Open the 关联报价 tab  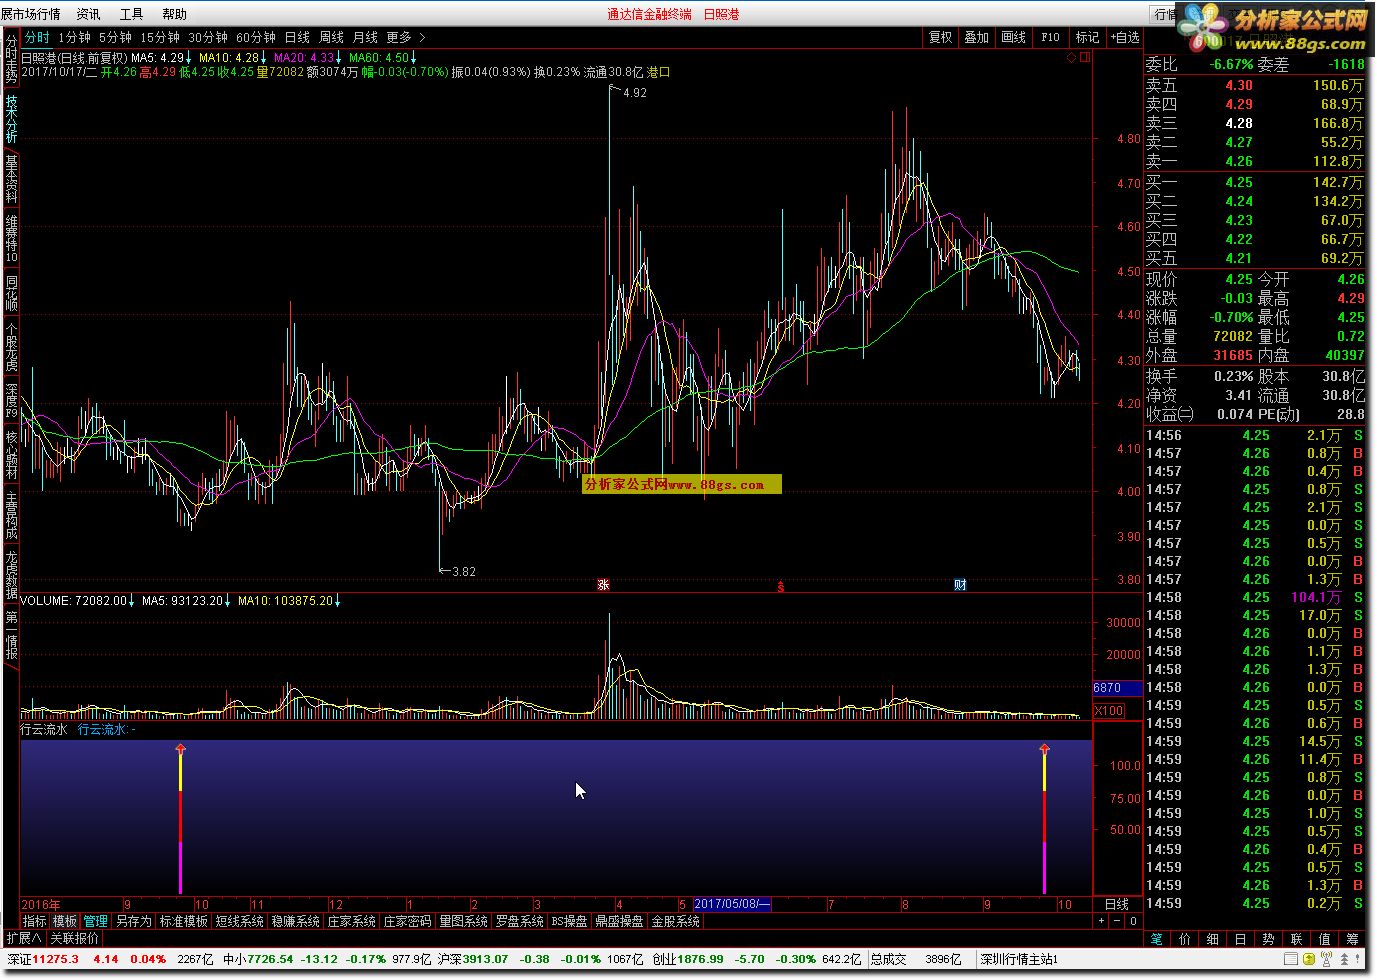tap(75, 938)
